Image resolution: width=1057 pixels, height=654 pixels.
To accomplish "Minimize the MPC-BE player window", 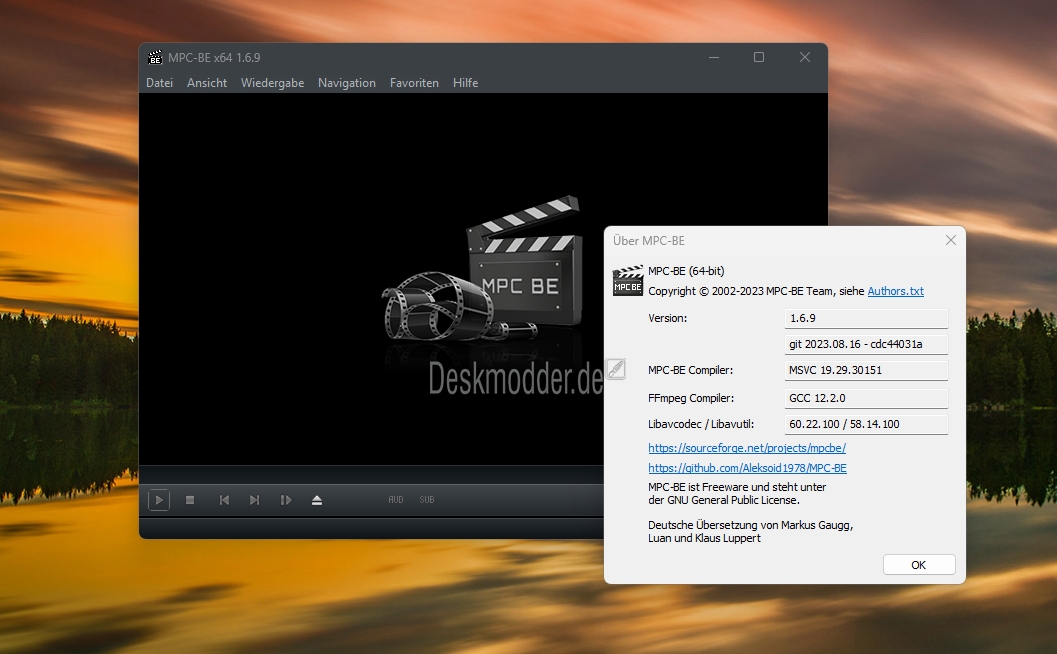I will (x=714, y=57).
